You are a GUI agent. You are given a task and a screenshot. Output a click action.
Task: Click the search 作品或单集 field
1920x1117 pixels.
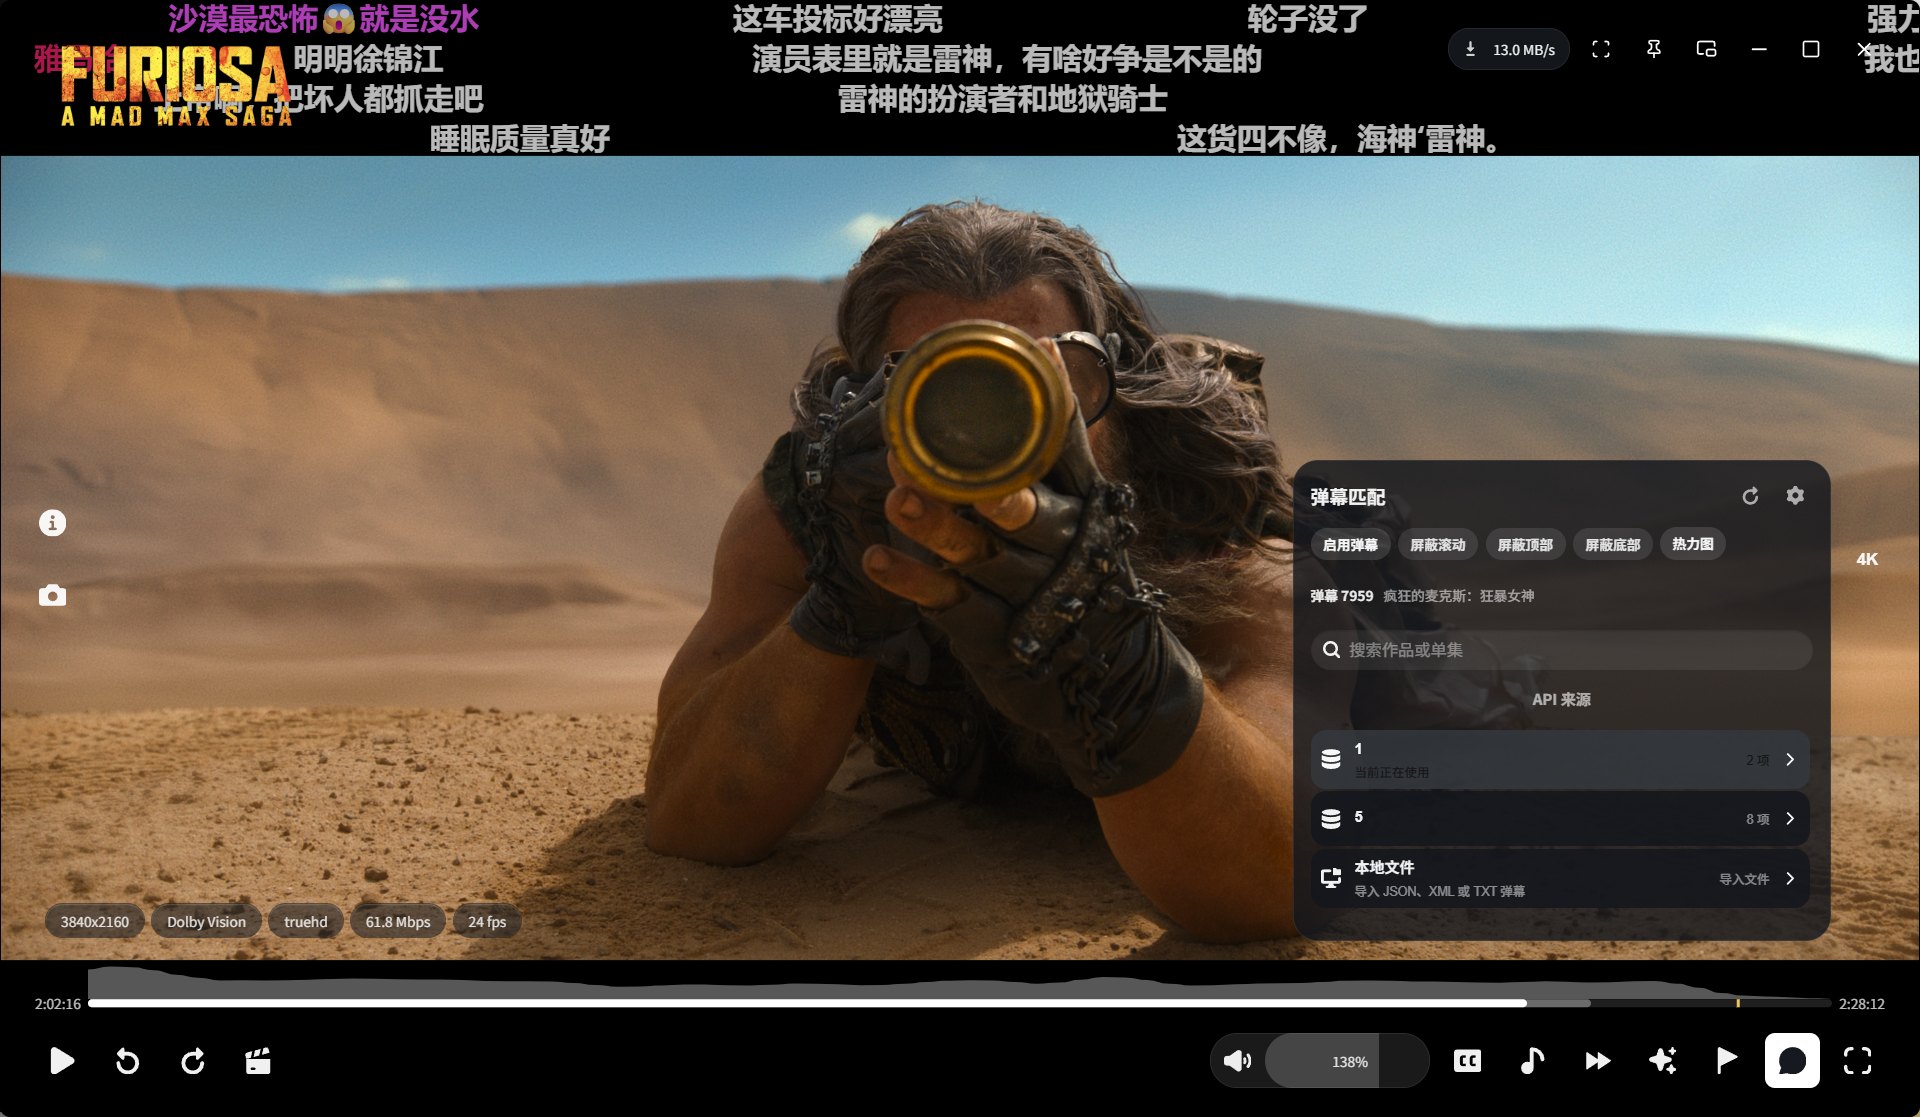pyautogui.click(x=1561, y=650)
